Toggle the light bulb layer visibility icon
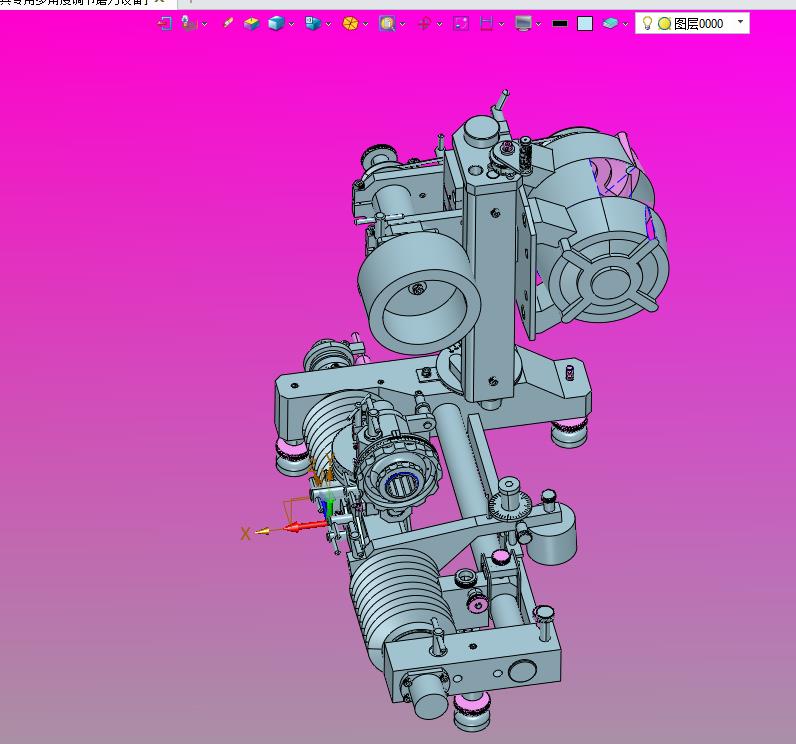The width and height of the screenshot is (796, 744). [x=647, y=23]
